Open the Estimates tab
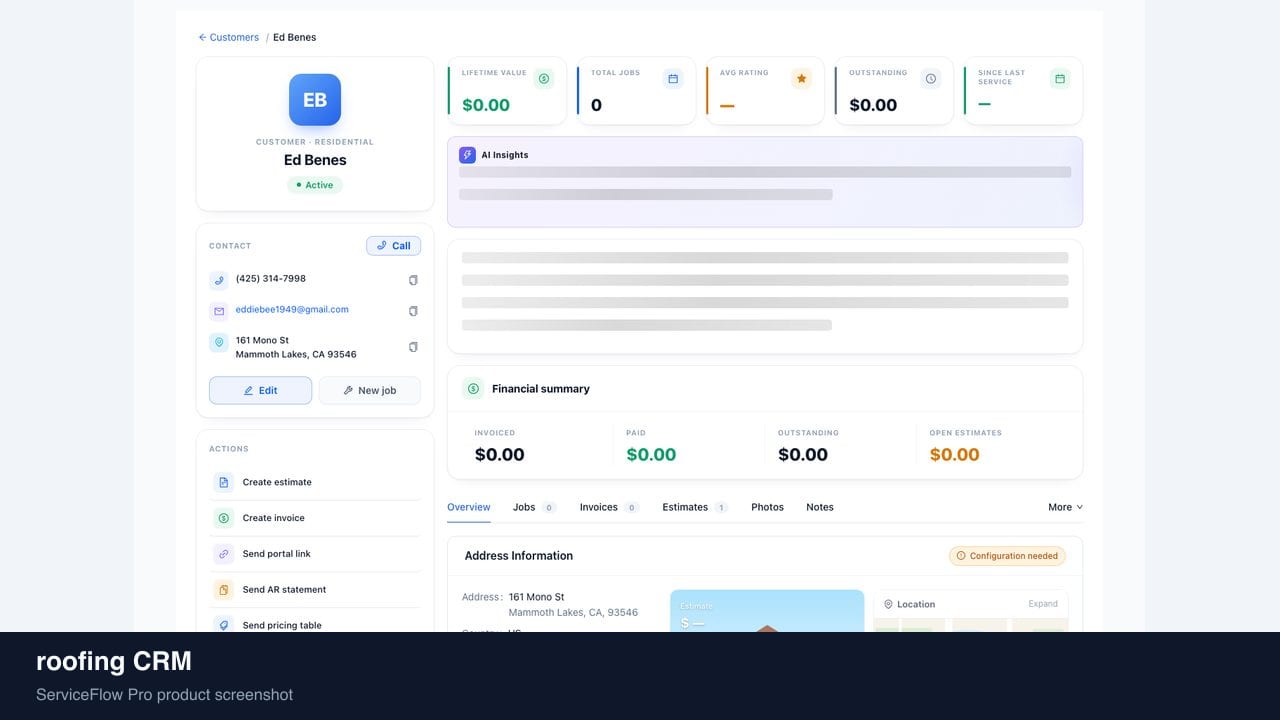This screenshot has height=720, width=1280. coord(695,507)
